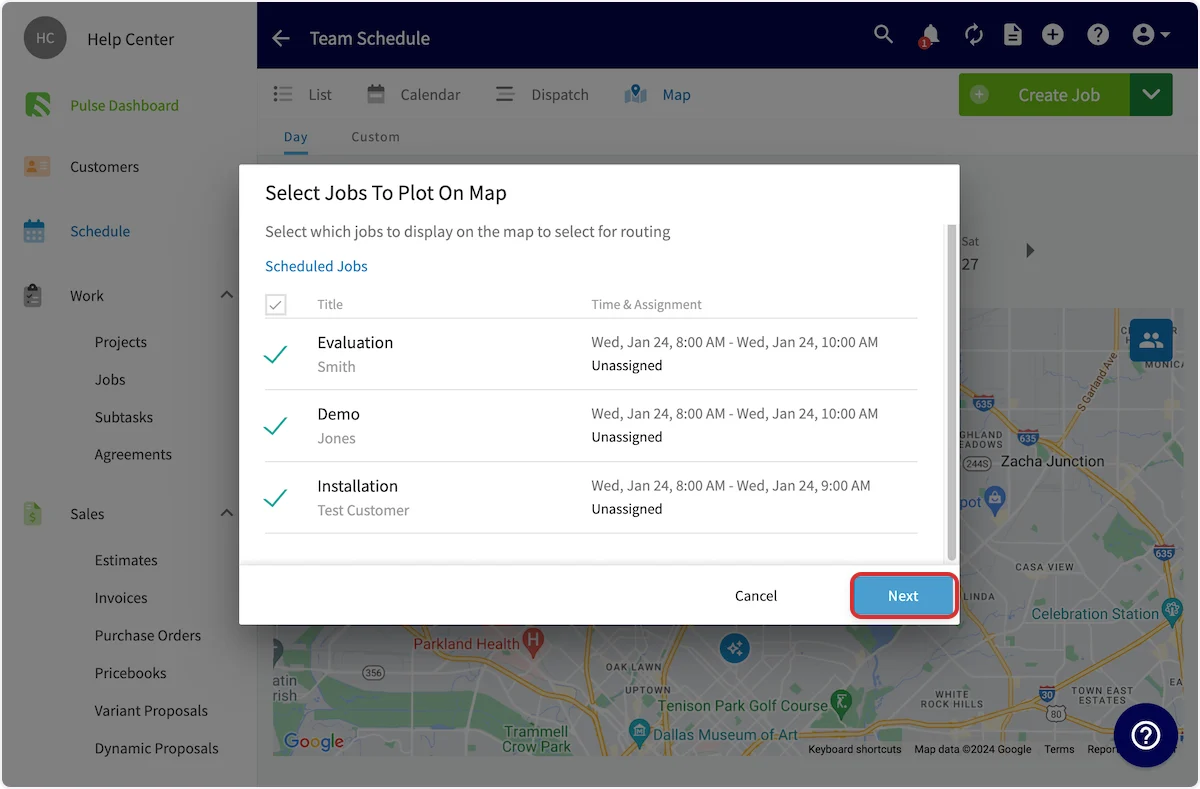The height and width of the screenshot is (789, 1200).
Task: Uncheck the Evaluation job checkmark
Action: [x=275, y=354]
